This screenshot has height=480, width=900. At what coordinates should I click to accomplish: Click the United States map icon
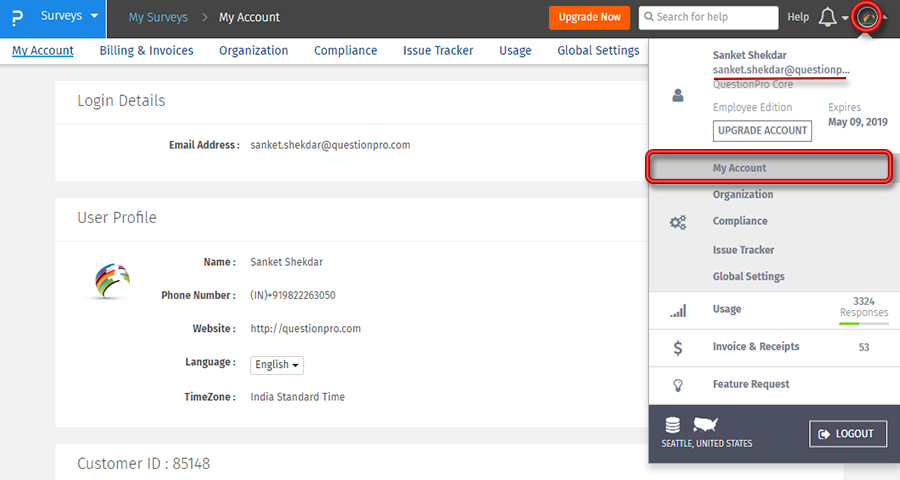(x=705, y=425)
